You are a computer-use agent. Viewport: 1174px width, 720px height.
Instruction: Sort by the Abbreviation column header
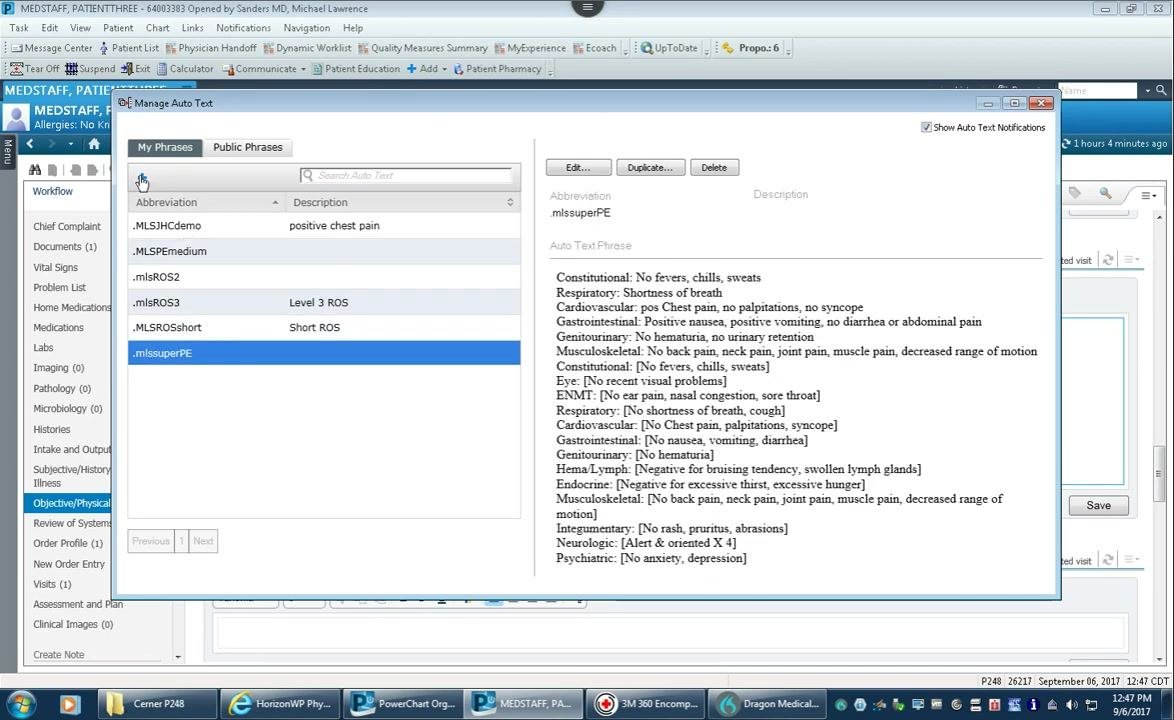click(x=205, y=202)
